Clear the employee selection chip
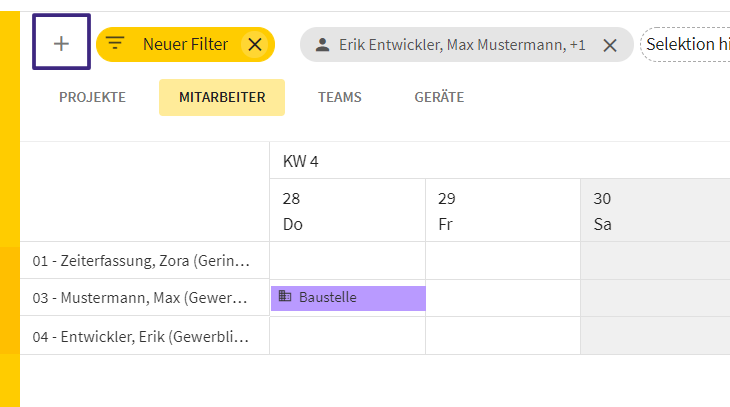730x407 pixels. tap(610, 45)
